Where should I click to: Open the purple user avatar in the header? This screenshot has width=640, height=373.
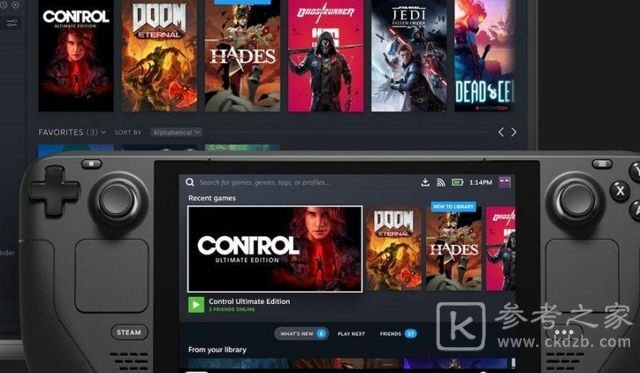tap(505, 182)
